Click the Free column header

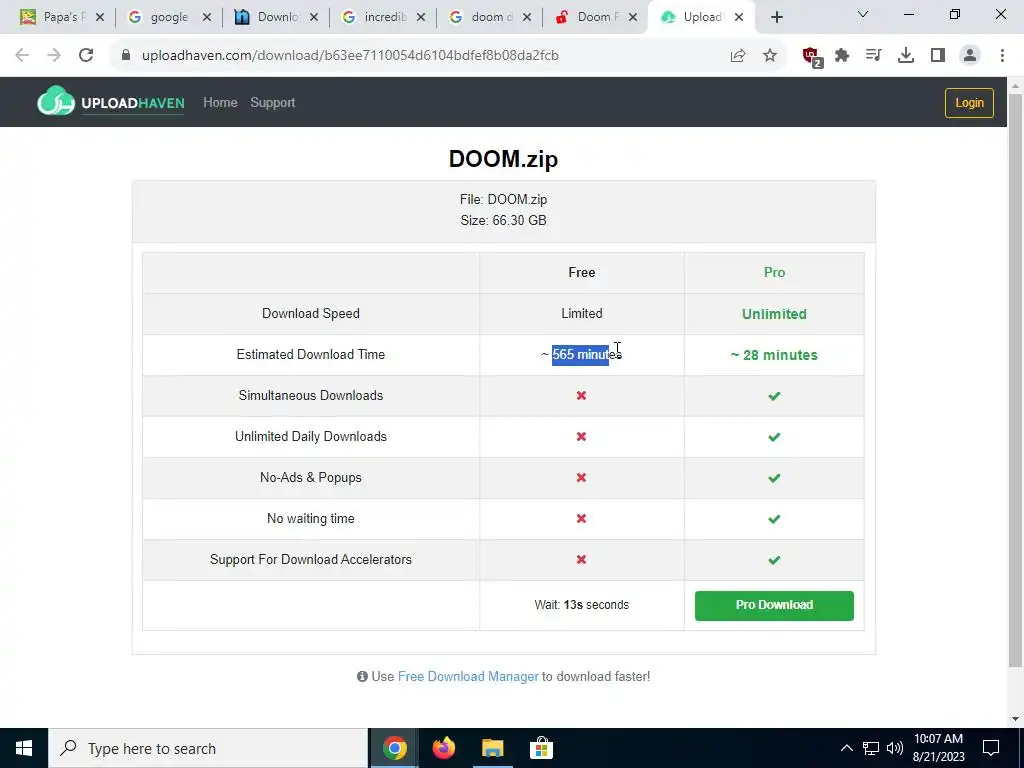coord(582,272)
